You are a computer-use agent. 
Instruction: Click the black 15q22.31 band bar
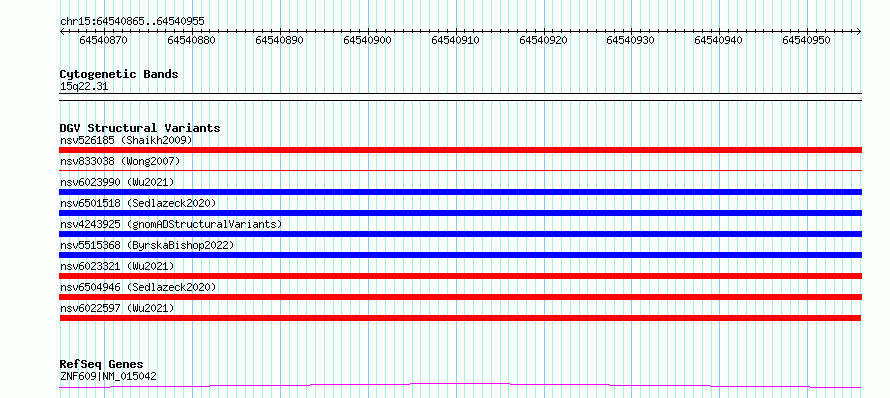click(x=460, y=97)
